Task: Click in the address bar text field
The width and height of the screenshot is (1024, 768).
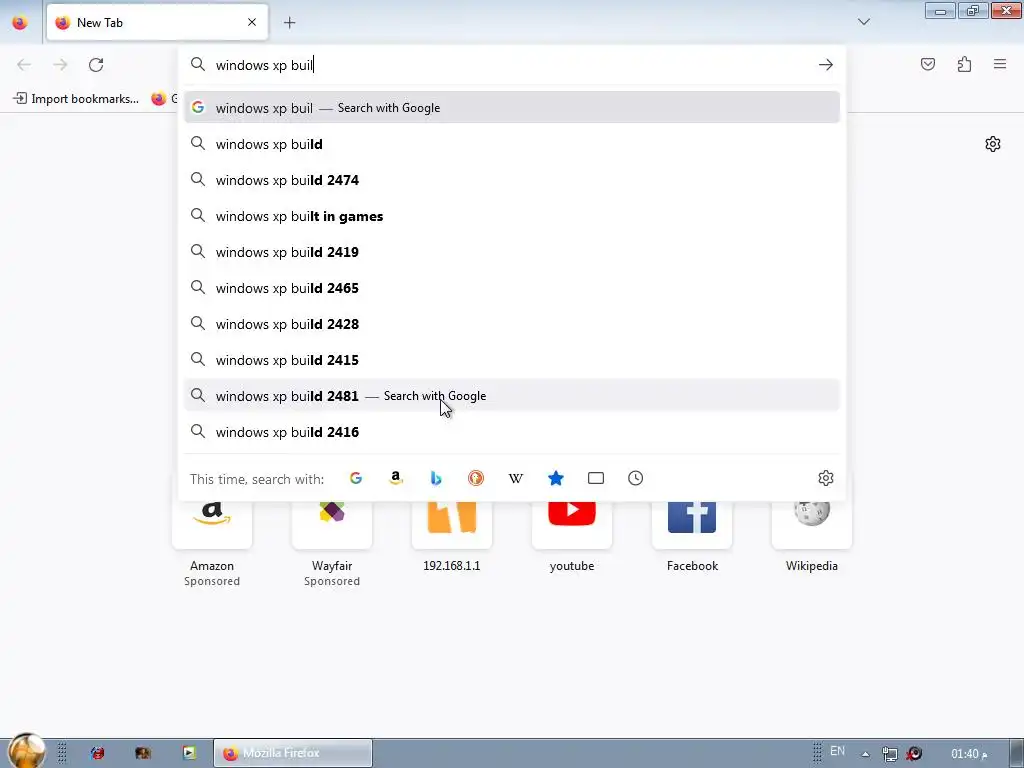Action: click(x=513, y=65)
